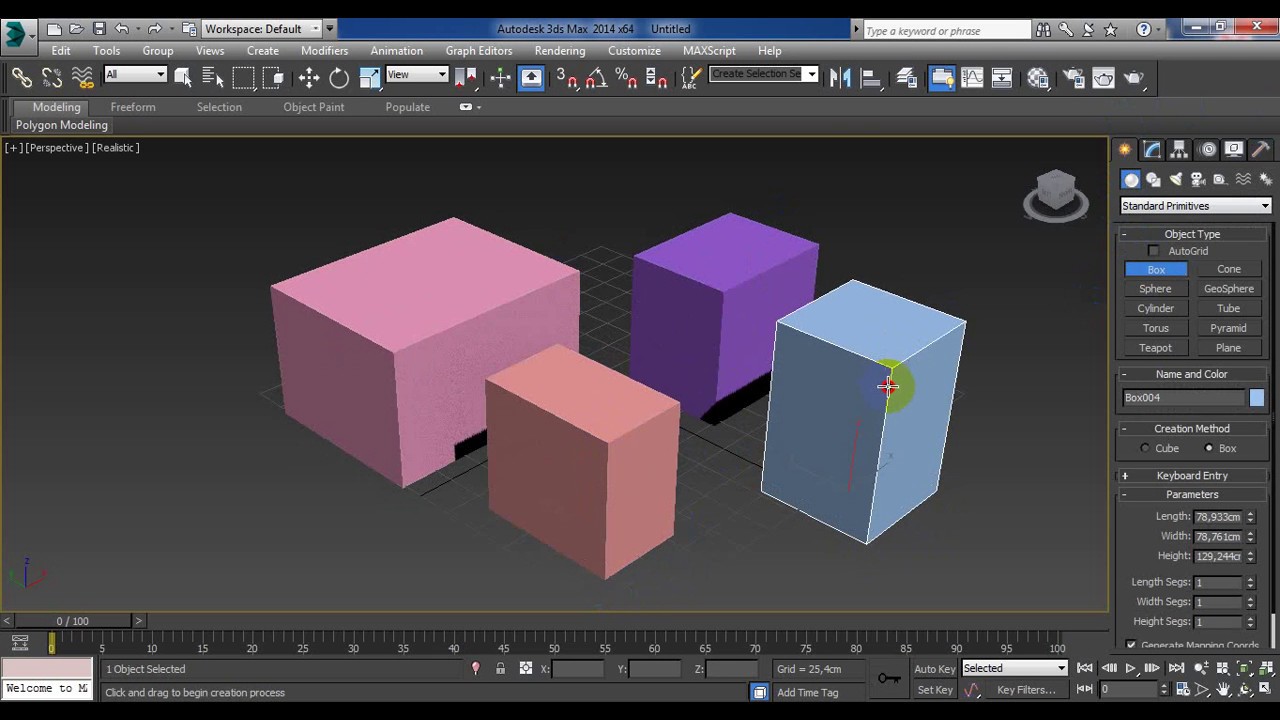Select the Helpers category icon
Screen dimensions: 1280x720
(x=1220, y=179)
